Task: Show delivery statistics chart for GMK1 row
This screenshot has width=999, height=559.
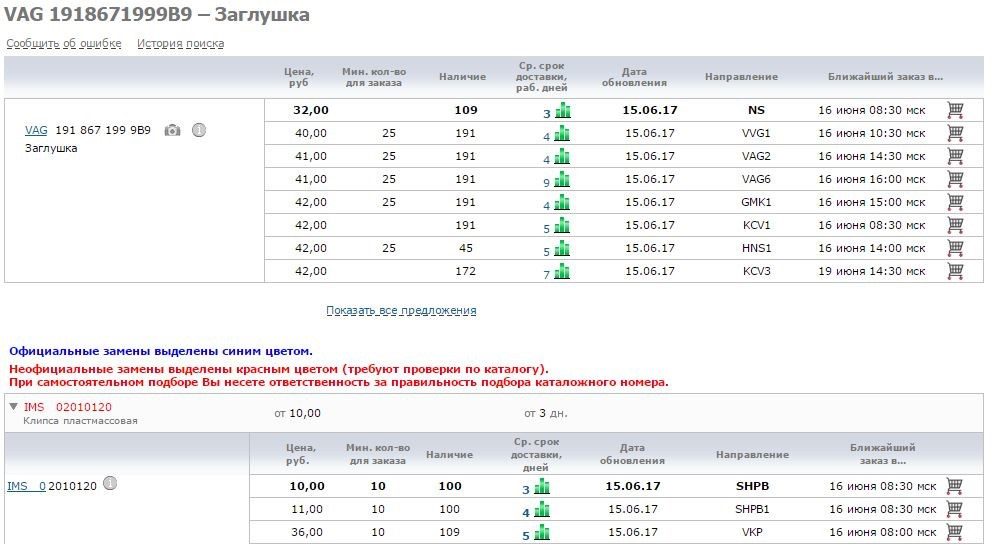Action: 563,203
